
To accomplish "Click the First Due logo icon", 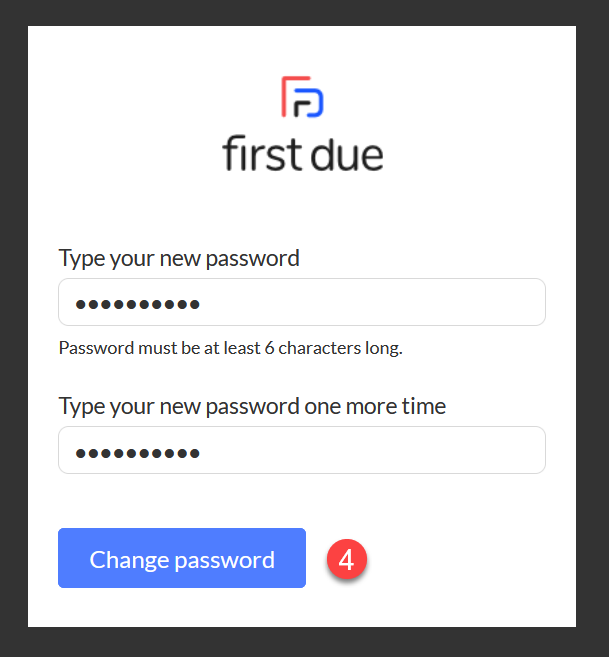I will pyautogui.click(x=302, y=97).
